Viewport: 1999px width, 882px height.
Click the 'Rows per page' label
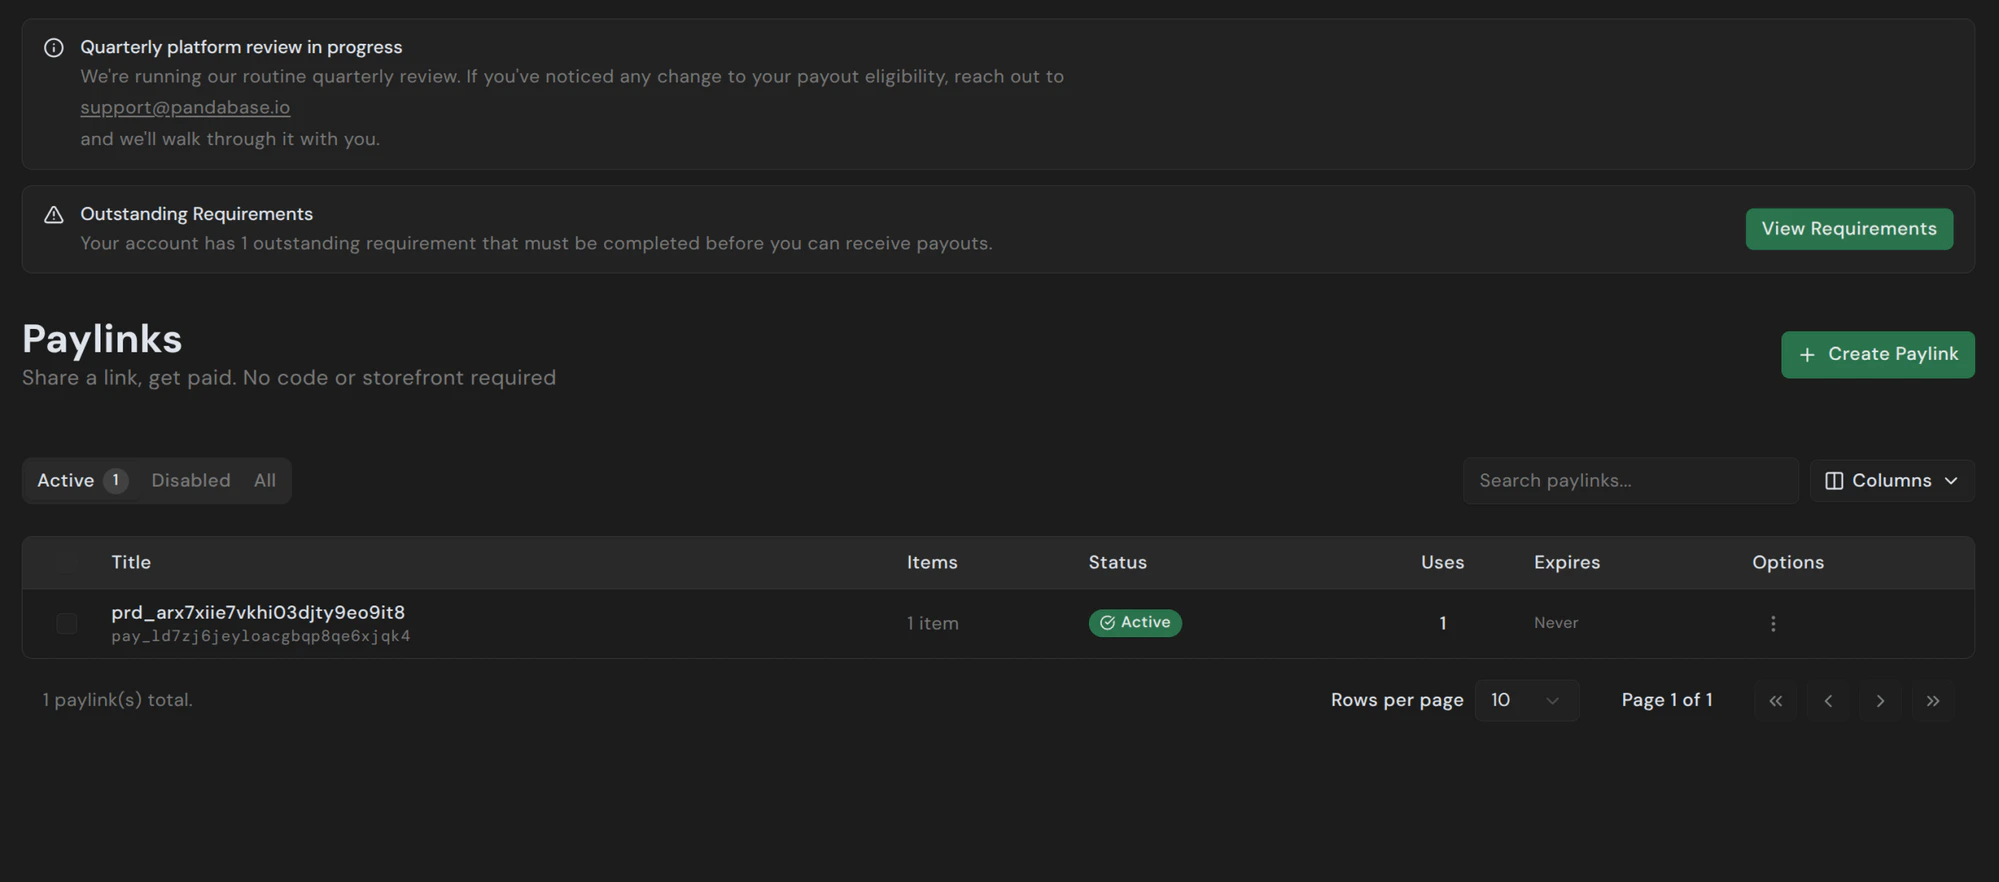pyautogui.click(x=1397, y=700)
